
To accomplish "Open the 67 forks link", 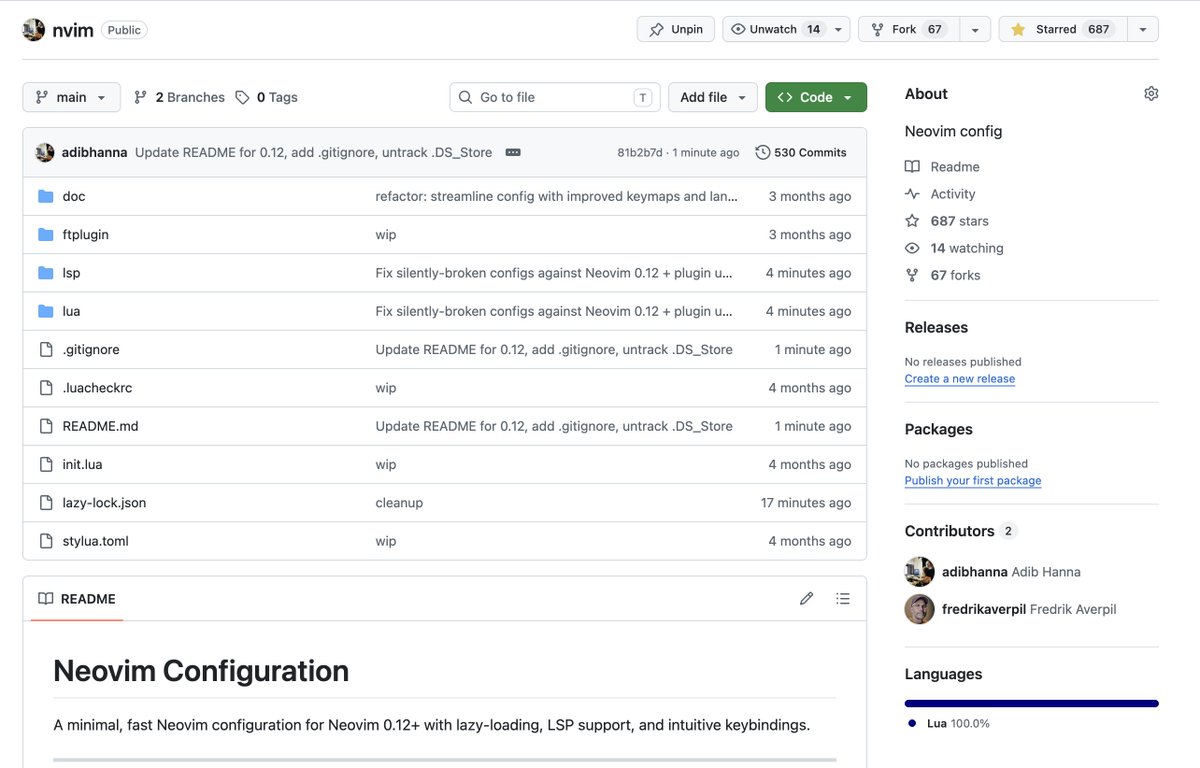I will tap(943, 275).
